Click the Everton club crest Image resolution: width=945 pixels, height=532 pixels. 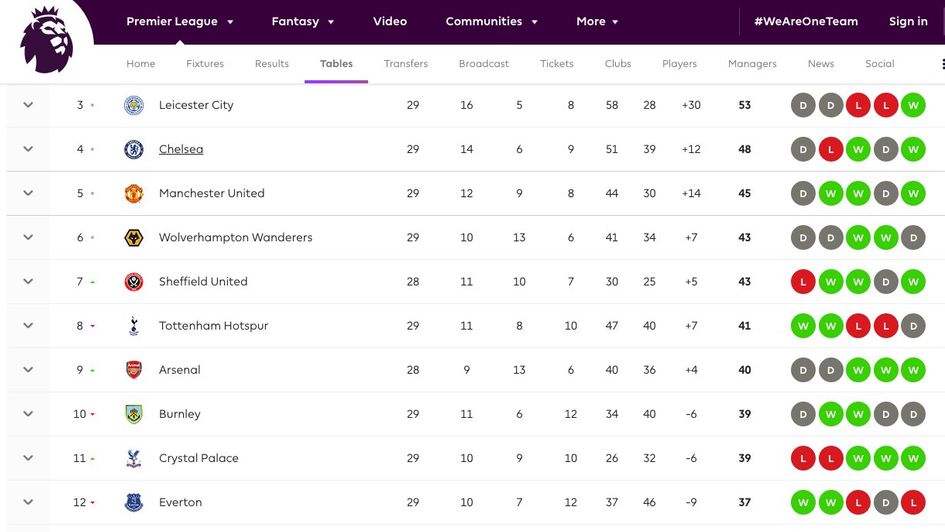click(x=134, y=502)
